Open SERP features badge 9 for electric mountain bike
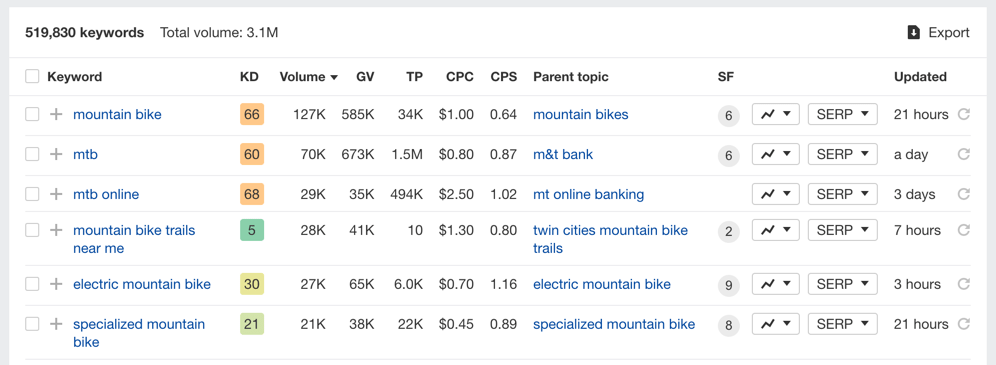The width and height of the screenshot is (996, 365). [x=729, y=285]
